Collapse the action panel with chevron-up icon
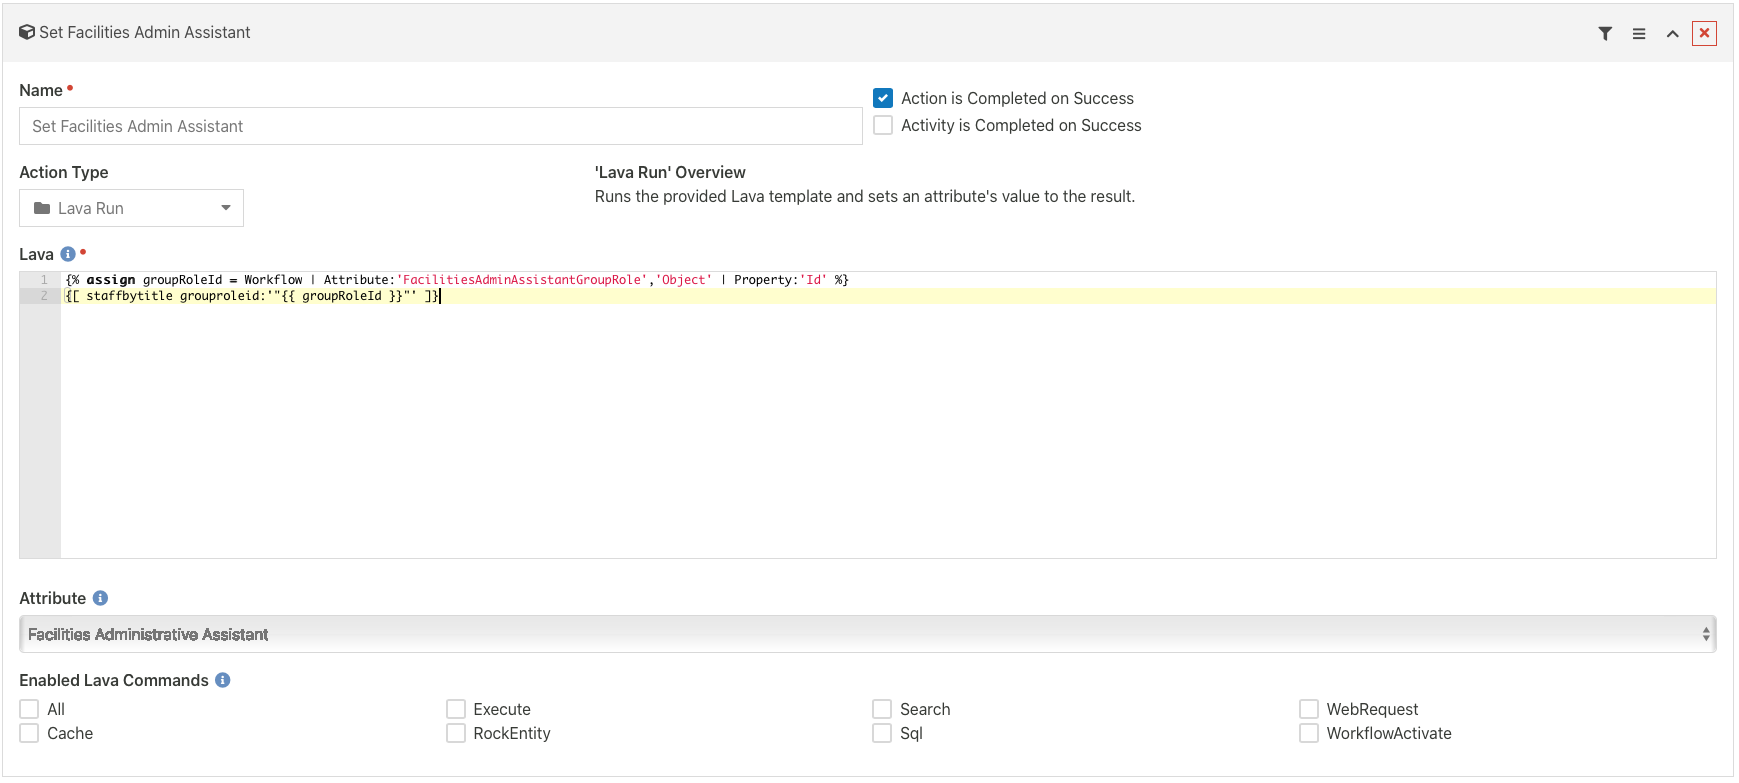 [1672, 34]
